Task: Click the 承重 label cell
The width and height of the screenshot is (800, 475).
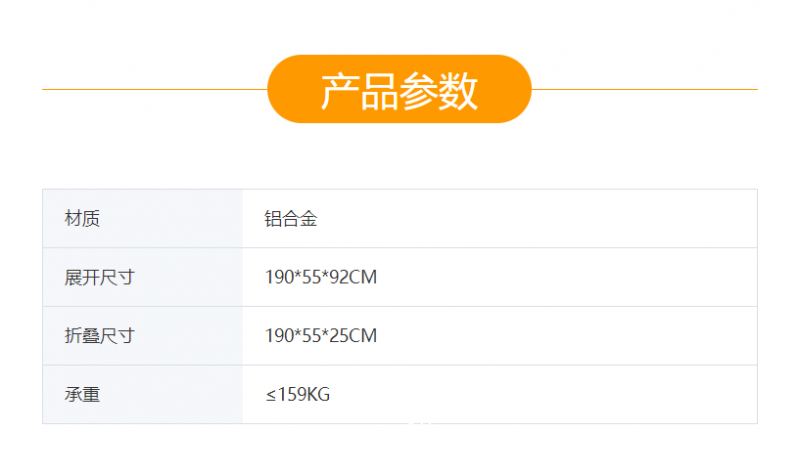Action: (x=82, y=395)
